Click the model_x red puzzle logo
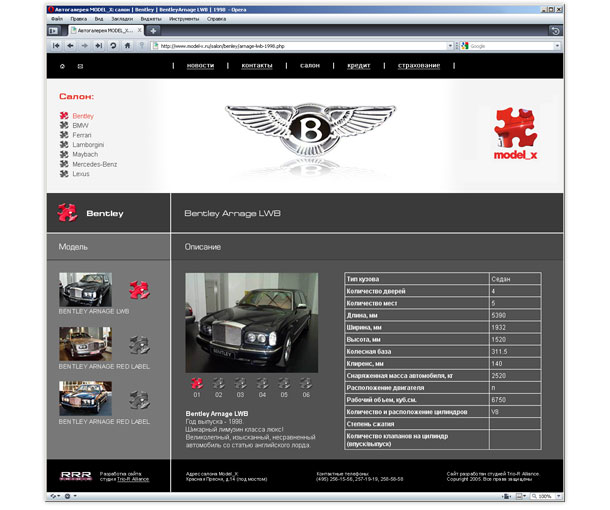 click(x=515, y=133)
